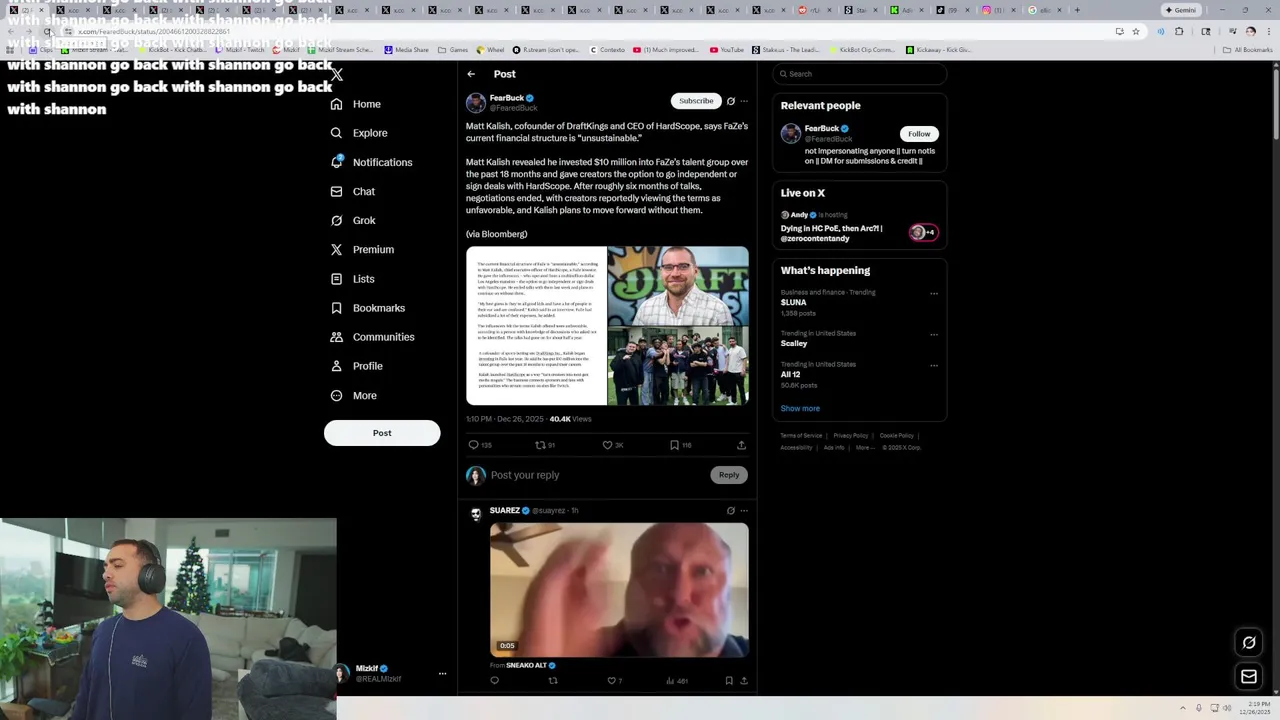Open Home in the X sidebar
Screen dimensions: 1280x720
(356, 104)
